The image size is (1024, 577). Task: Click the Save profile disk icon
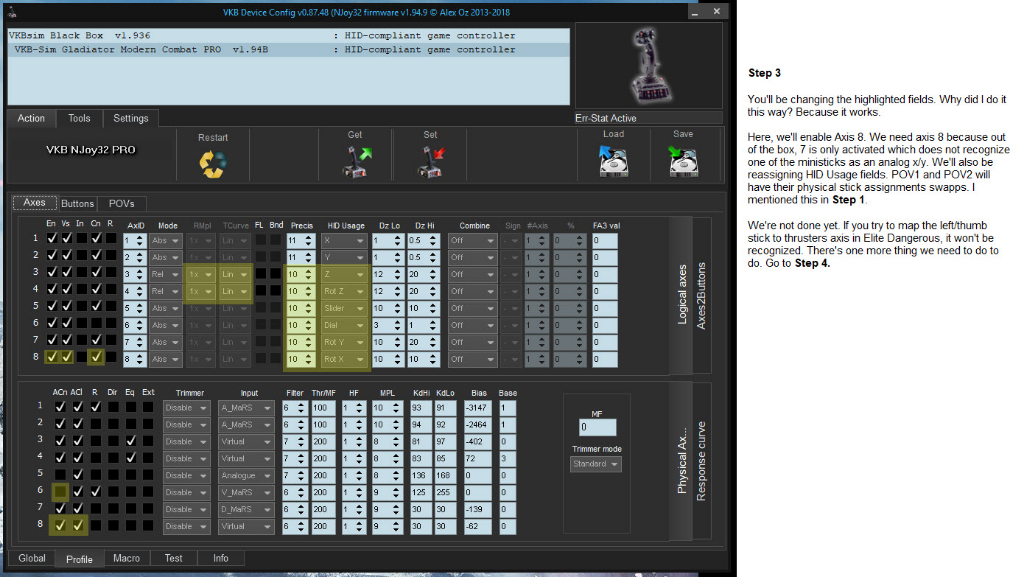coord(683,160)
